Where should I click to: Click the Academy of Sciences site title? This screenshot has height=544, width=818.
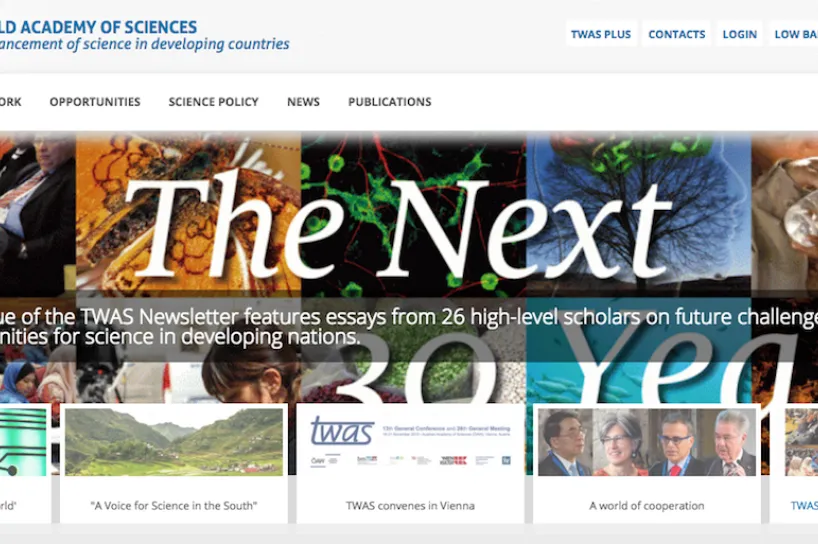pos(99,27)
